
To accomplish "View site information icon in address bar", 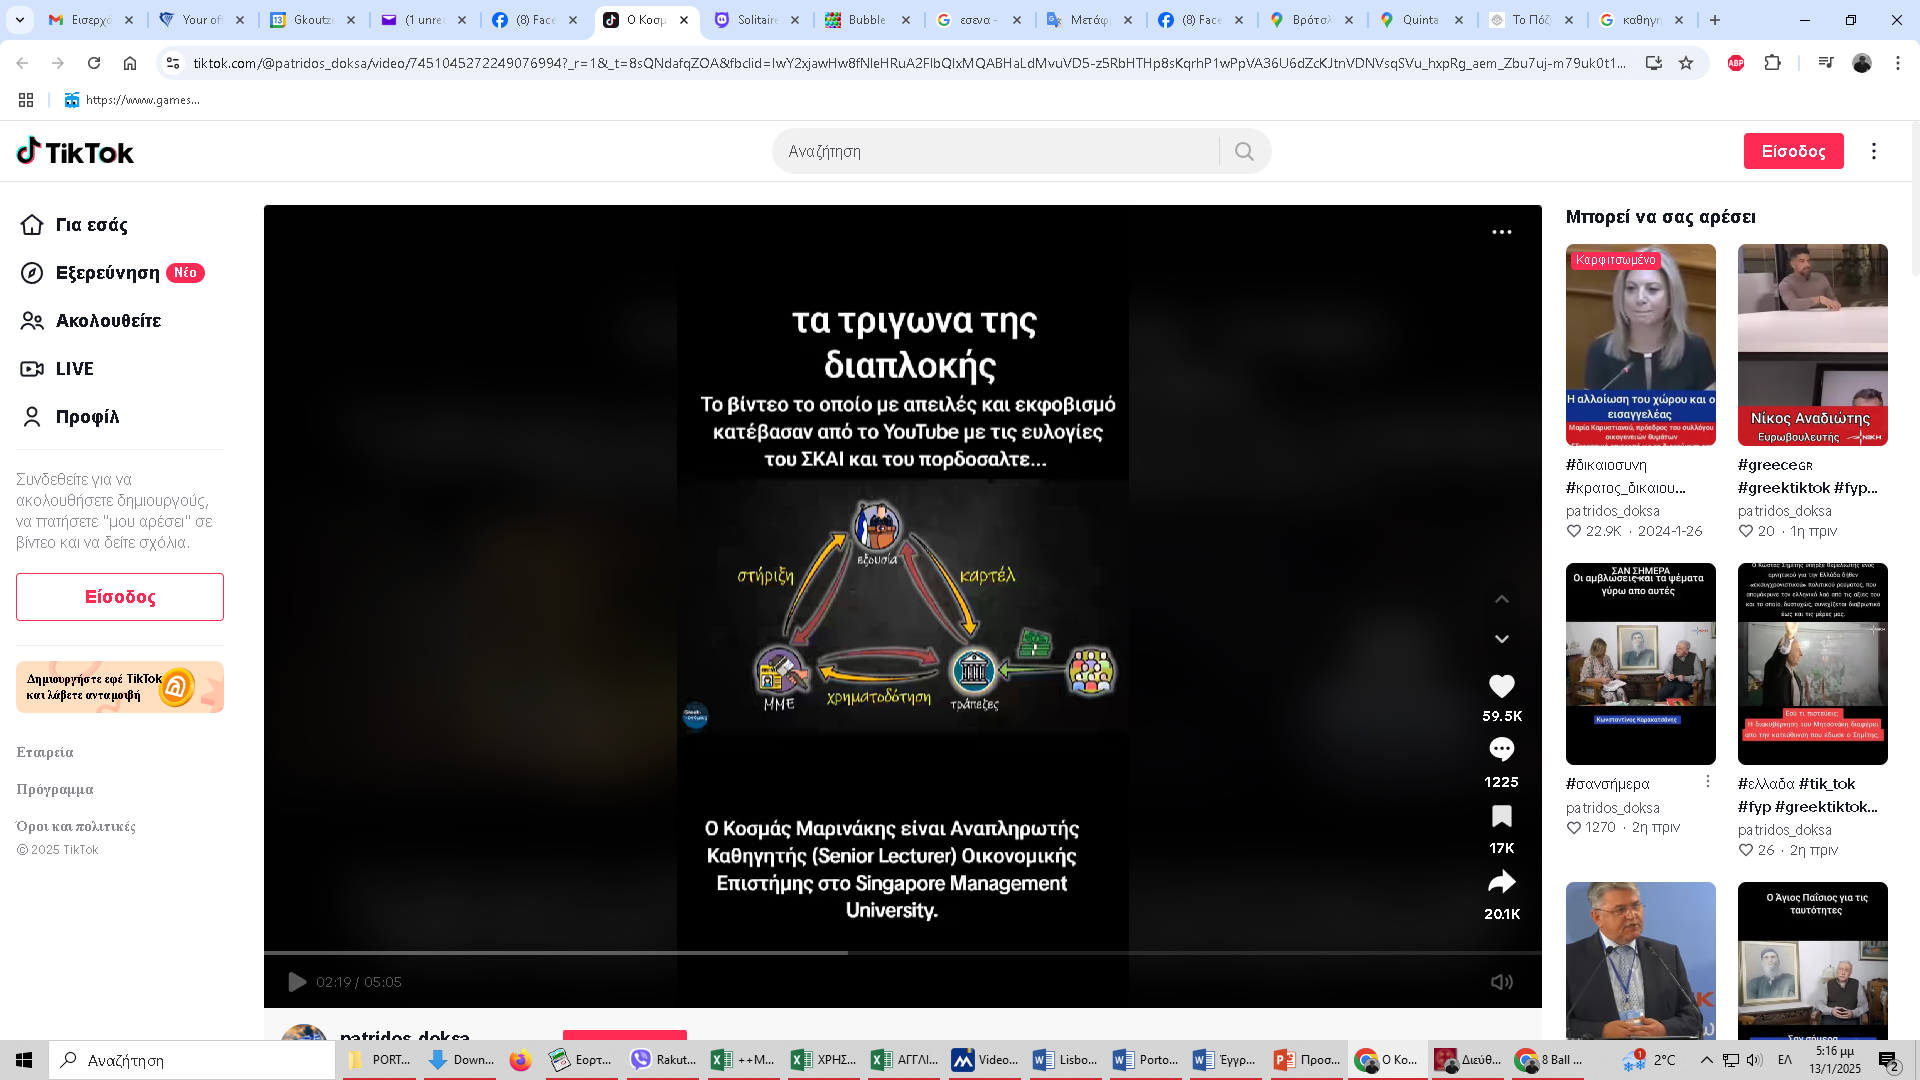I will point(173,63).
